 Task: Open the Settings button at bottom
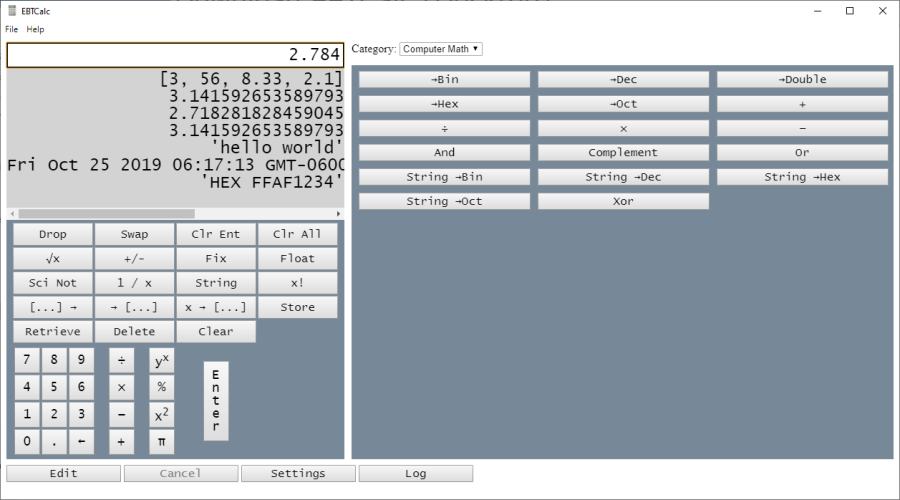pos(298,473)
